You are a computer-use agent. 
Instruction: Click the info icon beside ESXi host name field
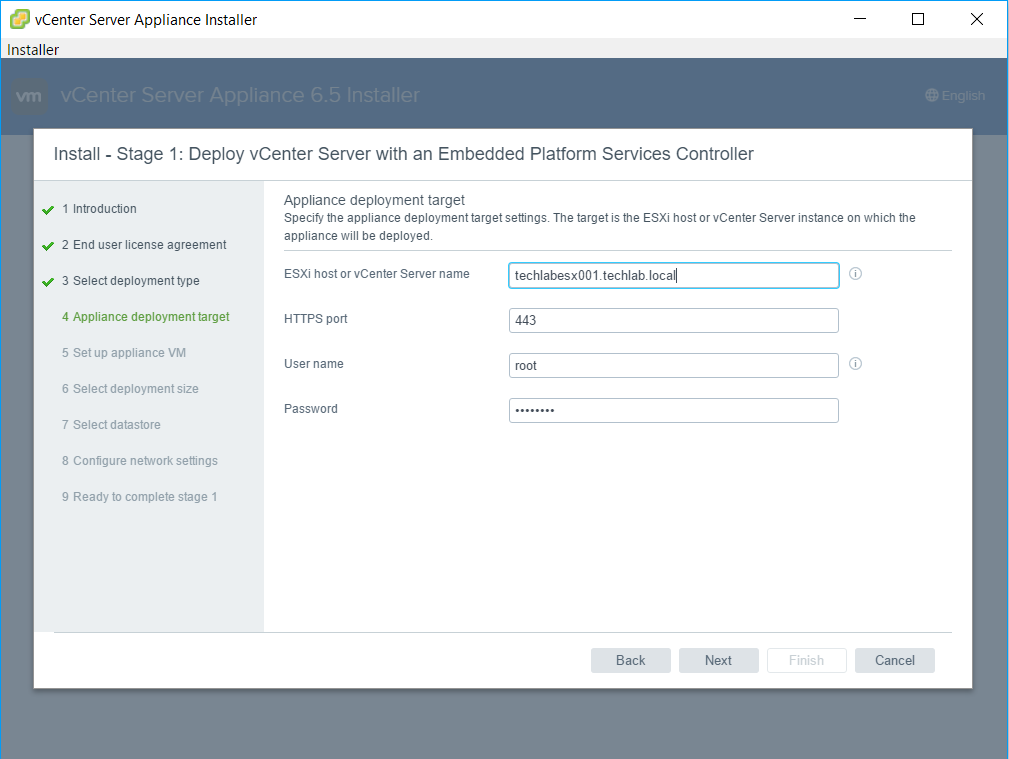(855, 274)
